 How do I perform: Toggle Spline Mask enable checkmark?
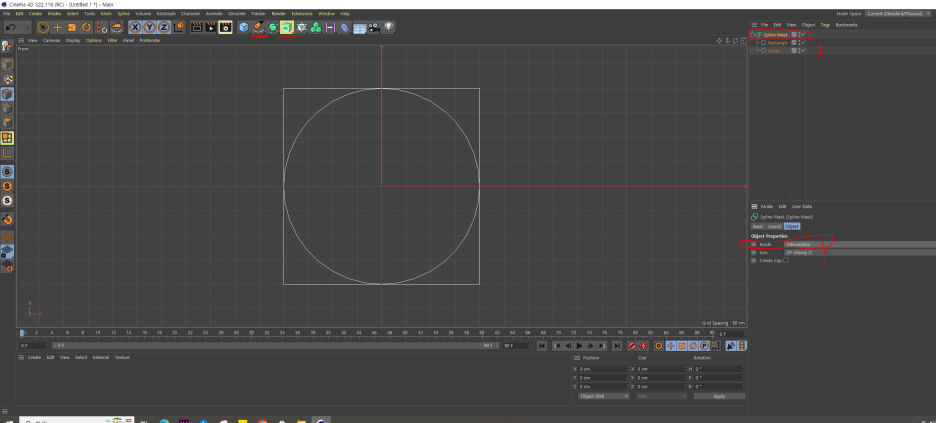pos(803,35)
